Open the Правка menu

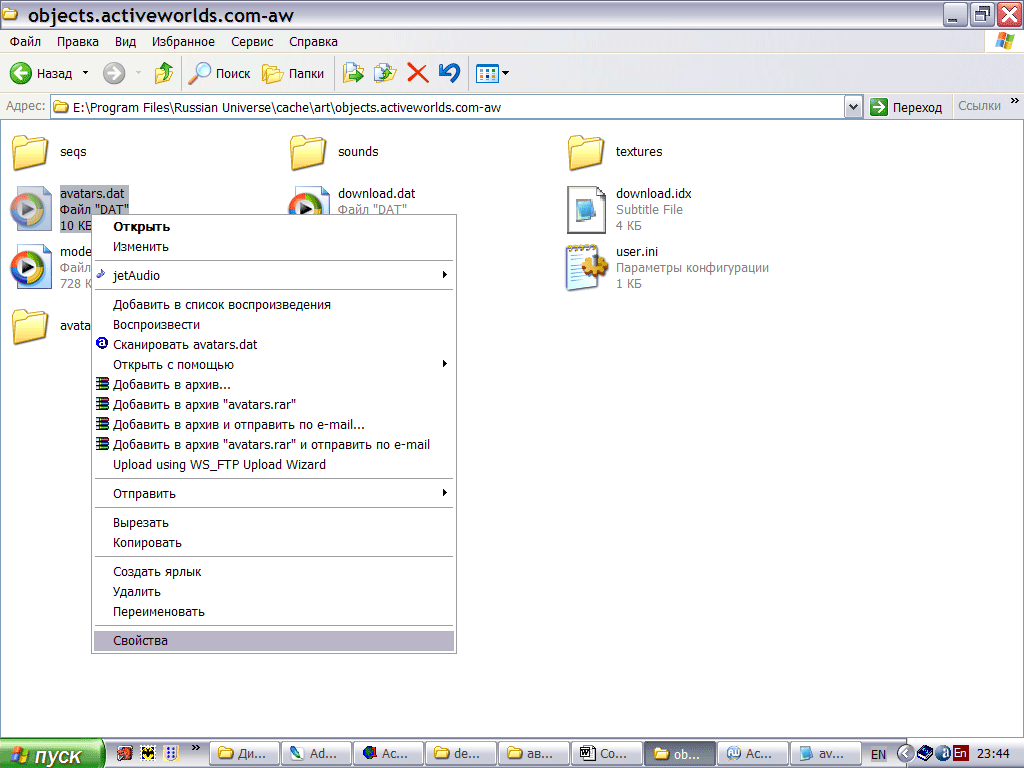pos(78,42)
